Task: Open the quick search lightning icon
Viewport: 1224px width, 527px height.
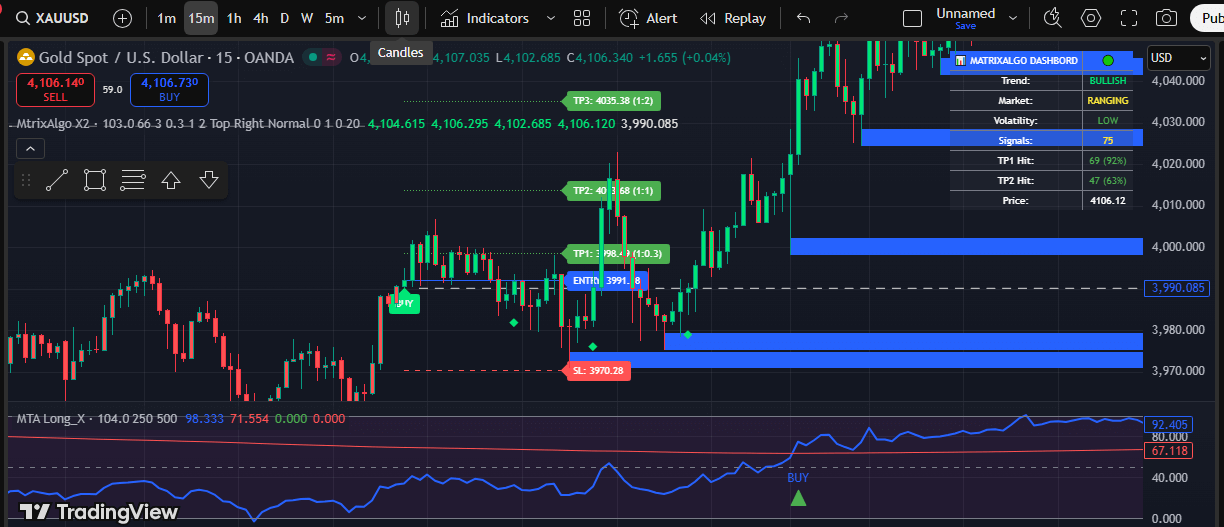Action: (x=1052, y=18)
